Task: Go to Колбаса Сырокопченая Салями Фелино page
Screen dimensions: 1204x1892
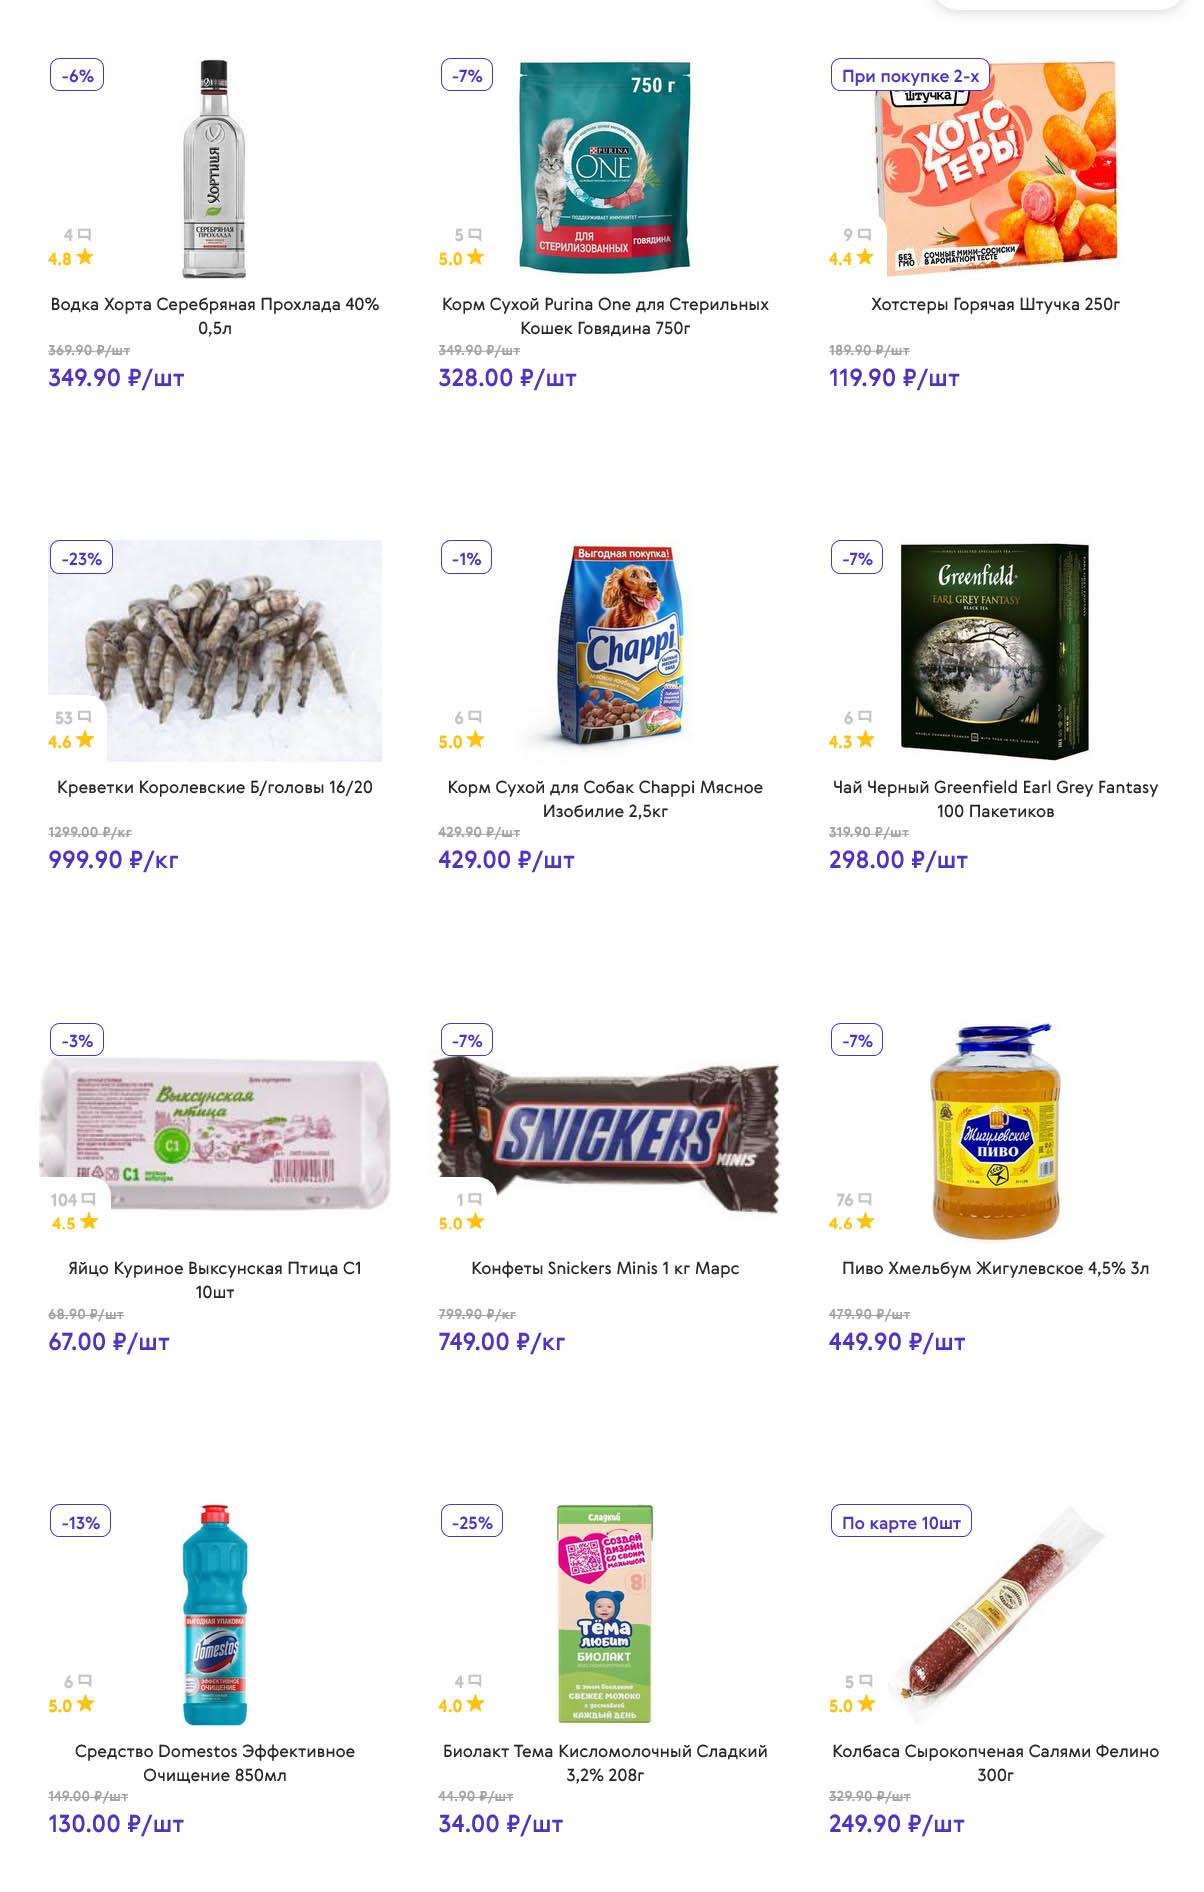Action: coord(995,1763)
